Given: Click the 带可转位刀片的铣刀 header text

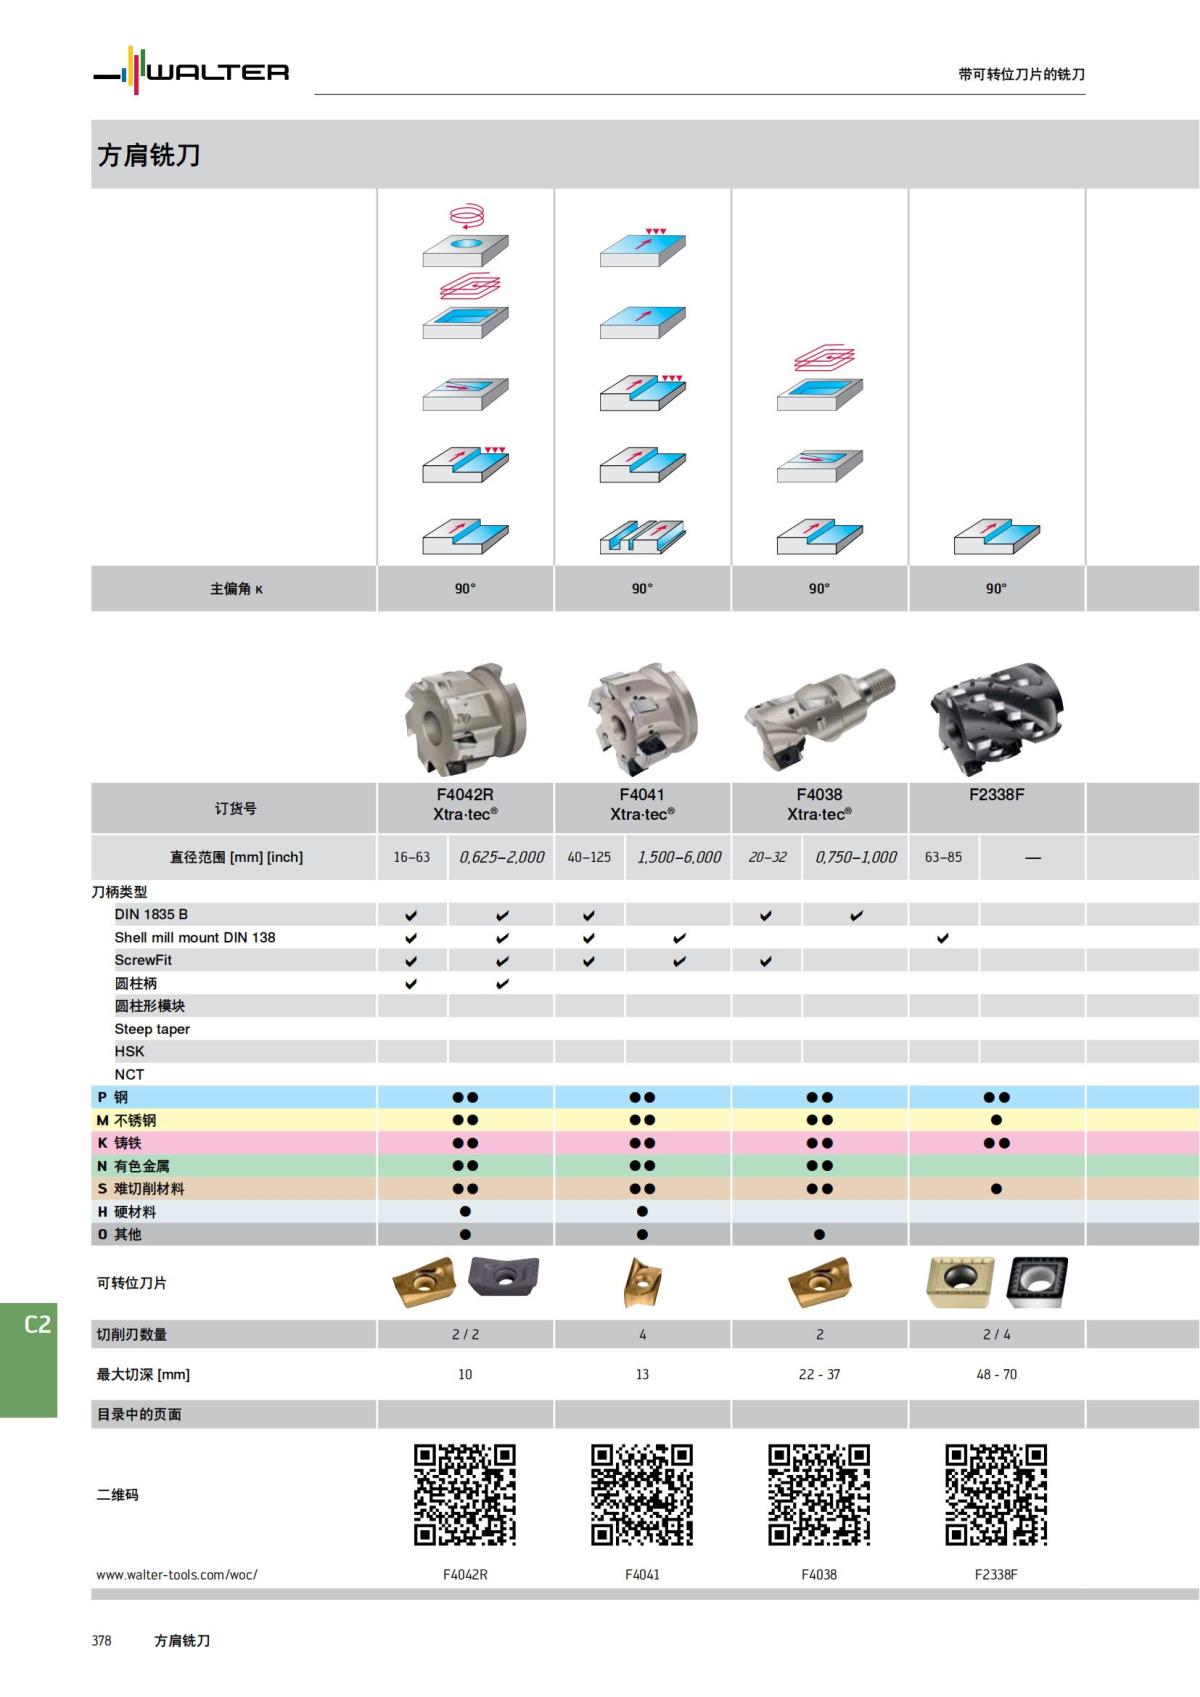Looking at the screenshot, I should pyautogui.click(x=1021, y=74).
